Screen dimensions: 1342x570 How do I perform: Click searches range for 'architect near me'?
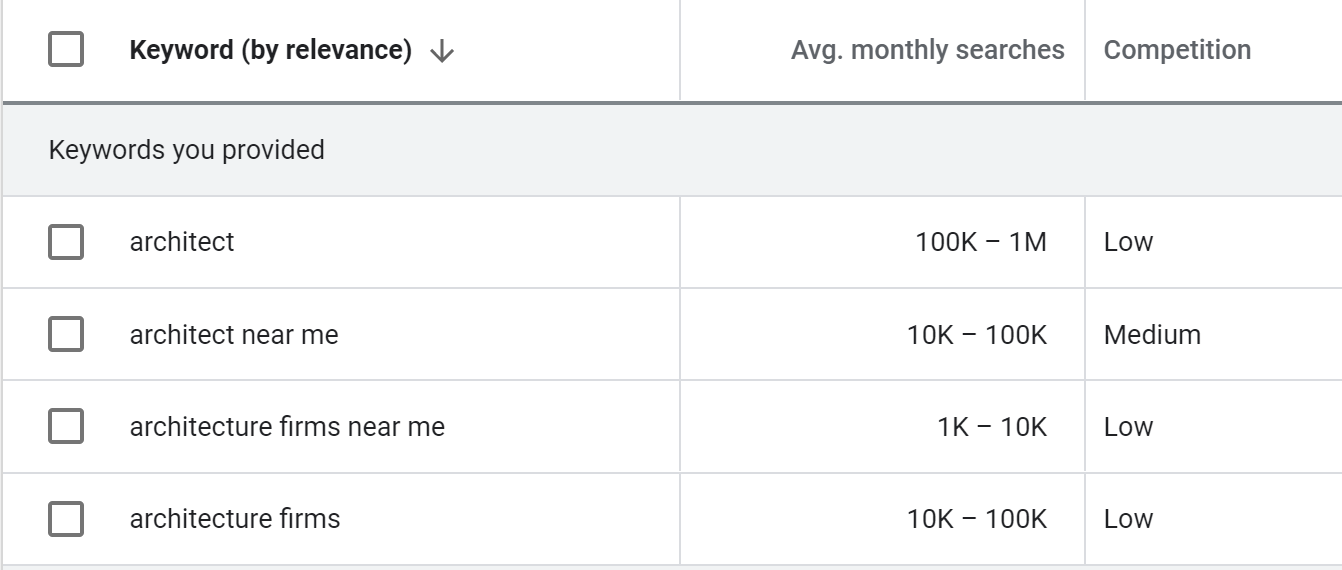pyautogui.click(x=976, y=334)
